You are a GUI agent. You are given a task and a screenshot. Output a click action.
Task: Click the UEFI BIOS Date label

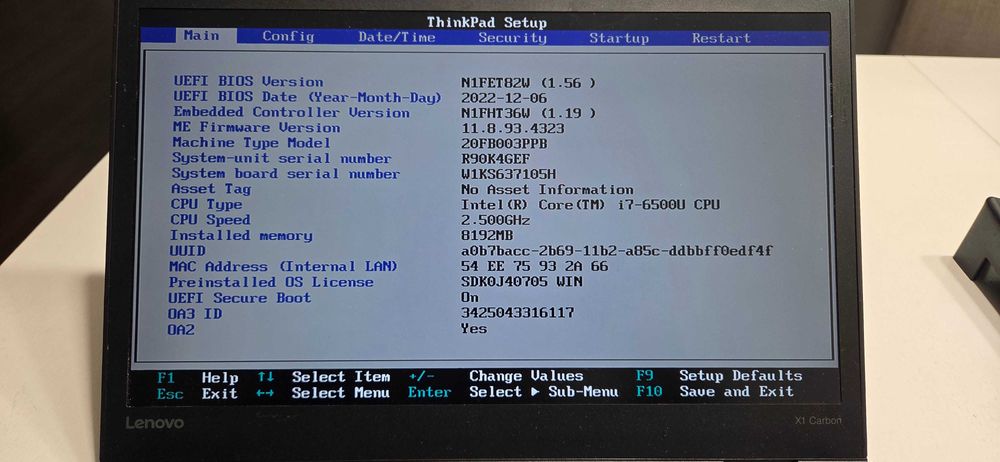point(307,98)
